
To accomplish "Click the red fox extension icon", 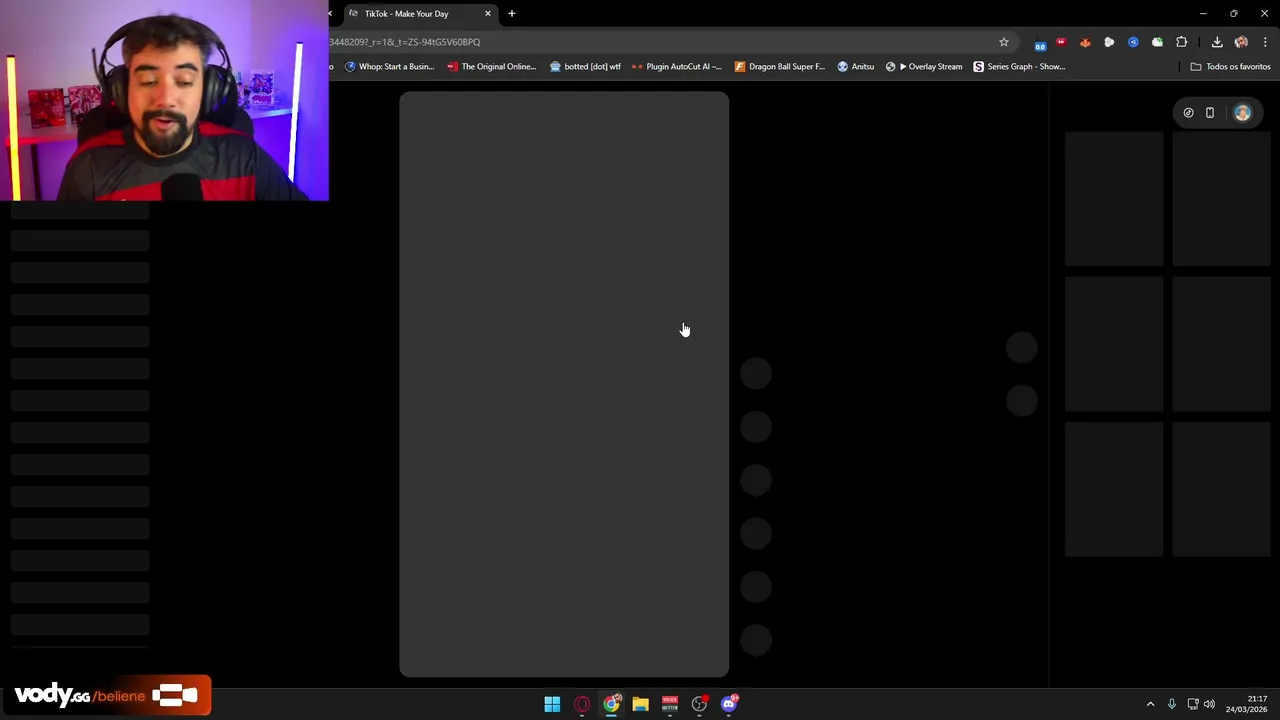I will pos(1085,42).
